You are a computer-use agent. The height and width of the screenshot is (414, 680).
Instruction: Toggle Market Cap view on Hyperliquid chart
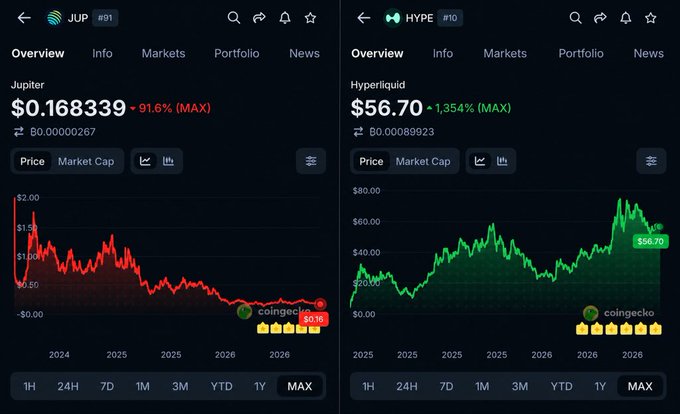(x=423, y=161)
